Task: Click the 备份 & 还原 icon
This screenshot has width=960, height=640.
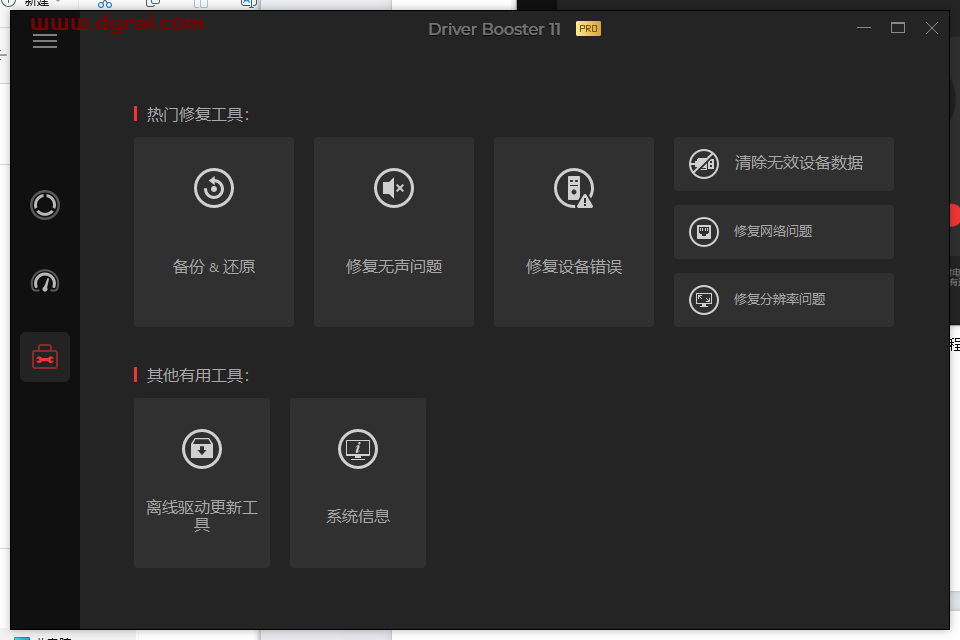Action: pyautogui.click(x=214, y=188)
